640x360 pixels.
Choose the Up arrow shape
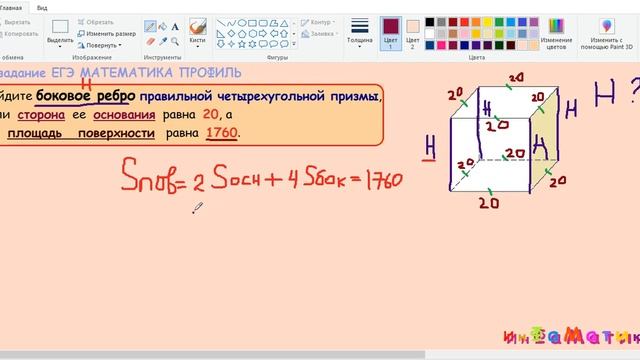pos(284,33)
